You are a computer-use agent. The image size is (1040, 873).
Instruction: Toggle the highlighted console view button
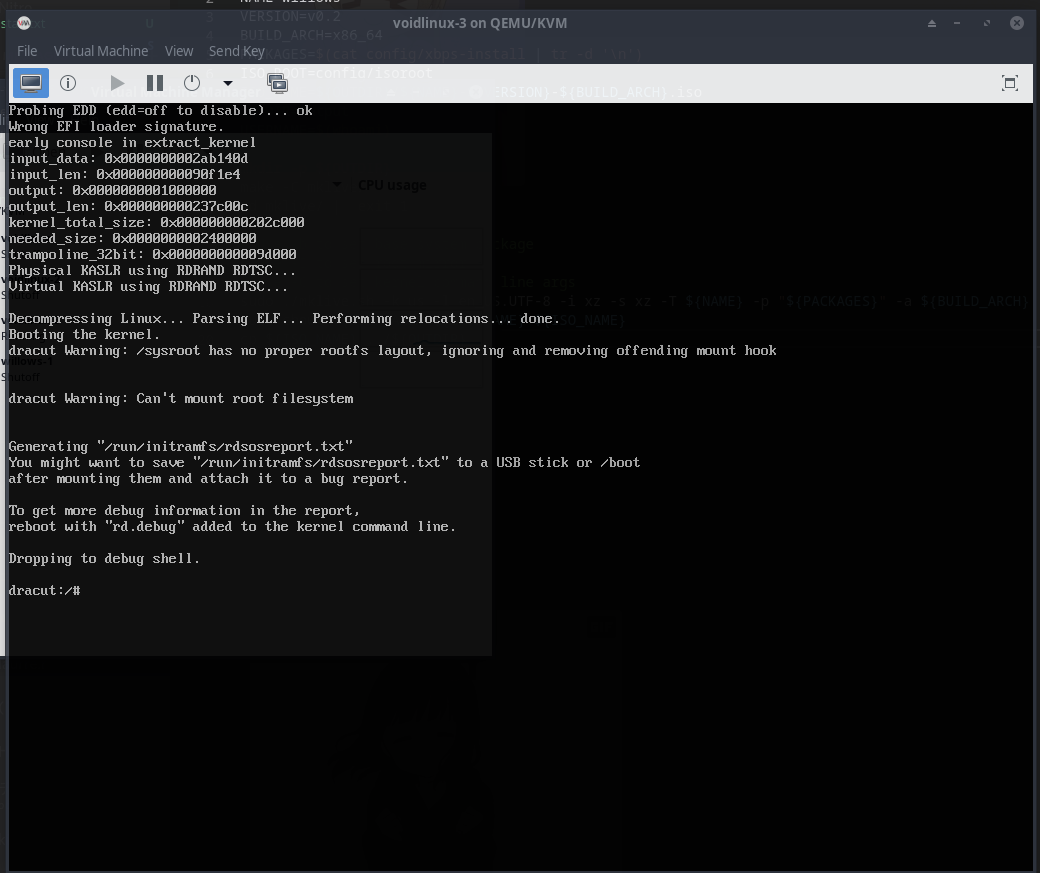point(30,83)
